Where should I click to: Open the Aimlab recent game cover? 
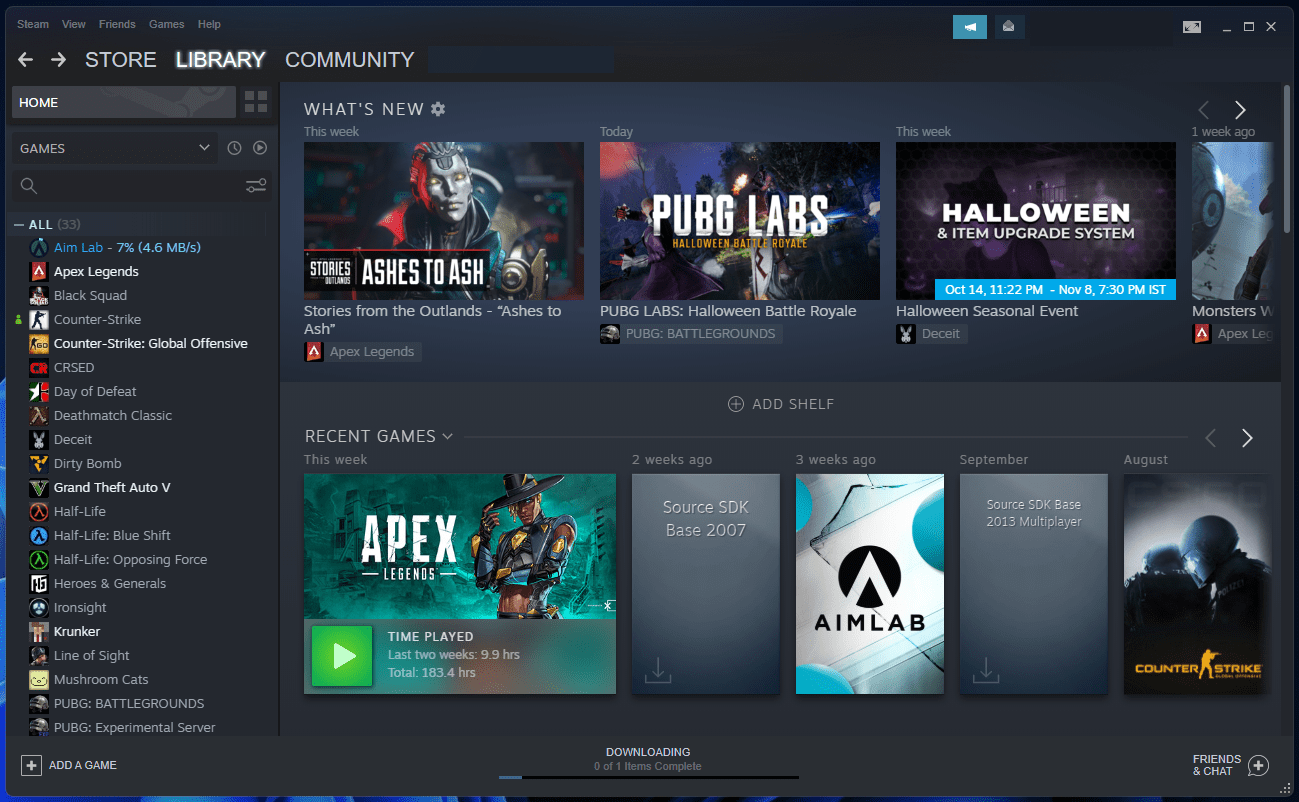(870, 584)
